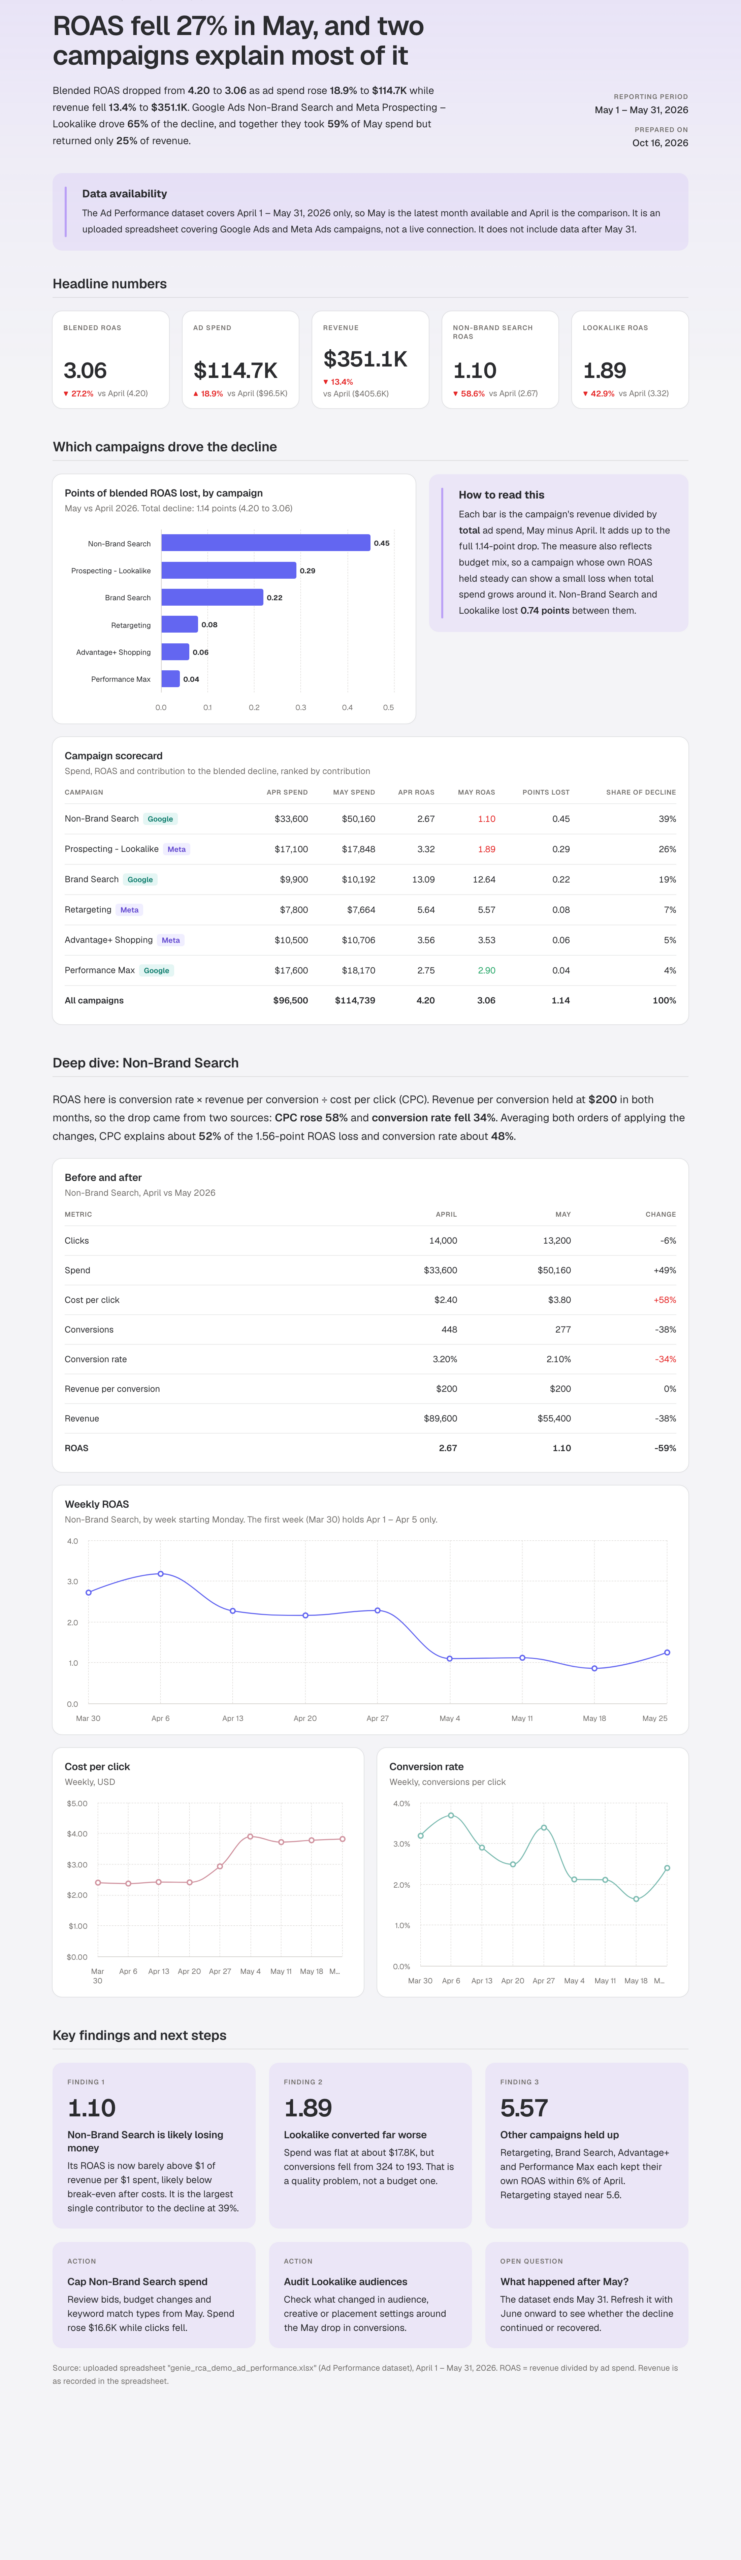Click the "Headline numbers" section heading

[110, 284]
